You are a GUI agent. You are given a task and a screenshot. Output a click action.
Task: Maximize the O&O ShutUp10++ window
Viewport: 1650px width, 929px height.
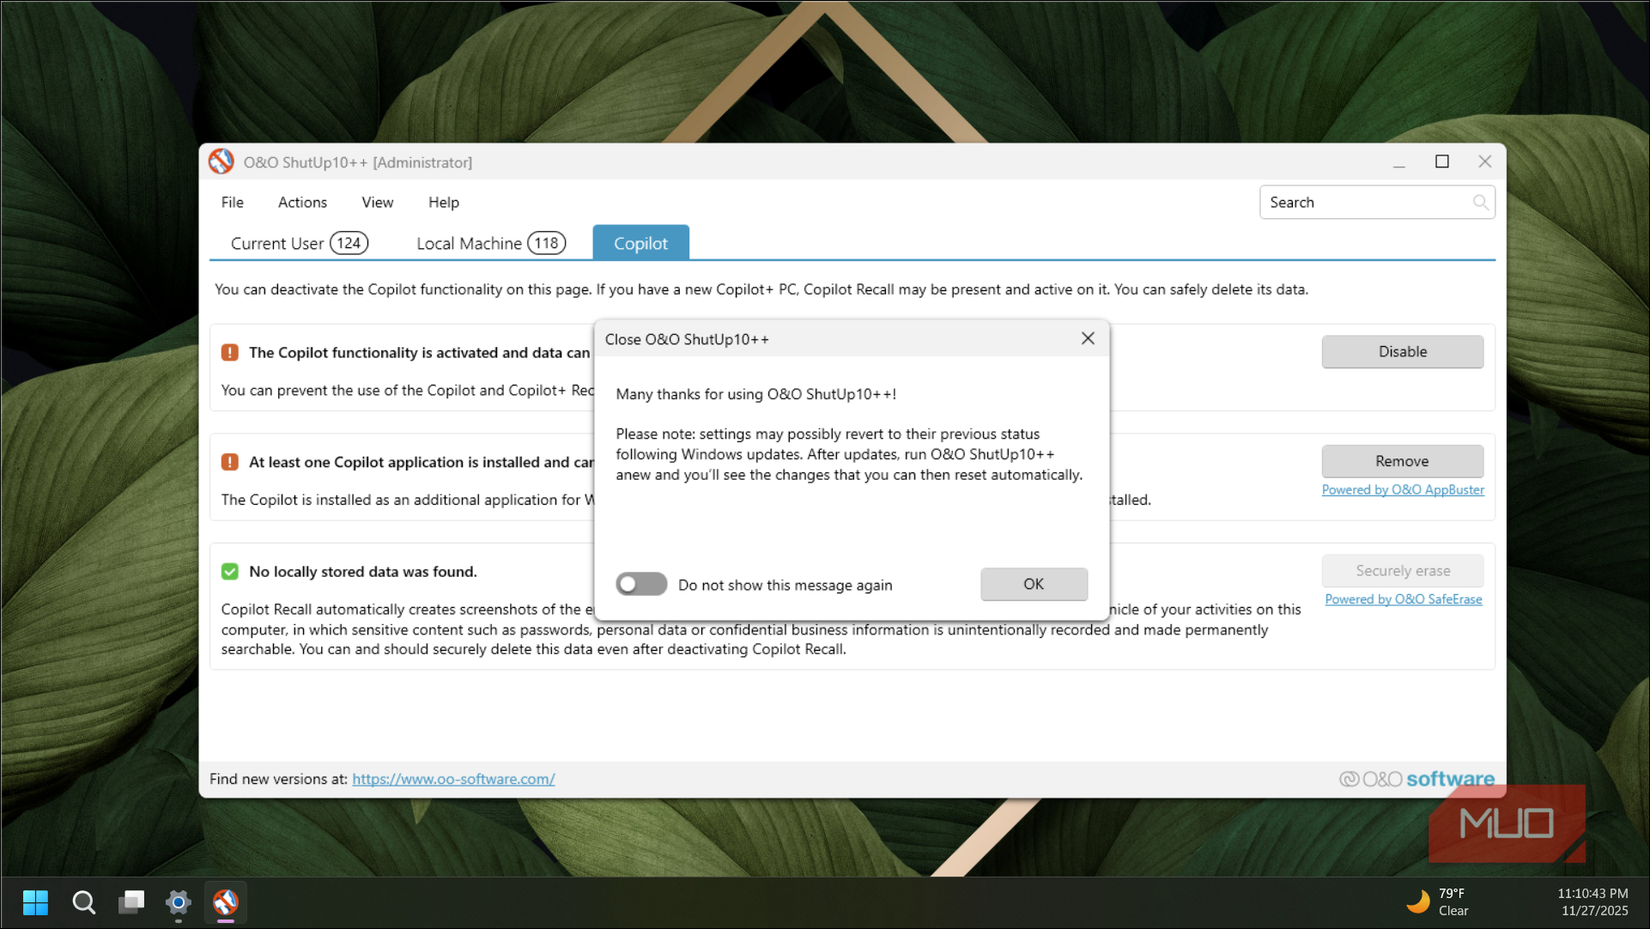pos(1442,162)
